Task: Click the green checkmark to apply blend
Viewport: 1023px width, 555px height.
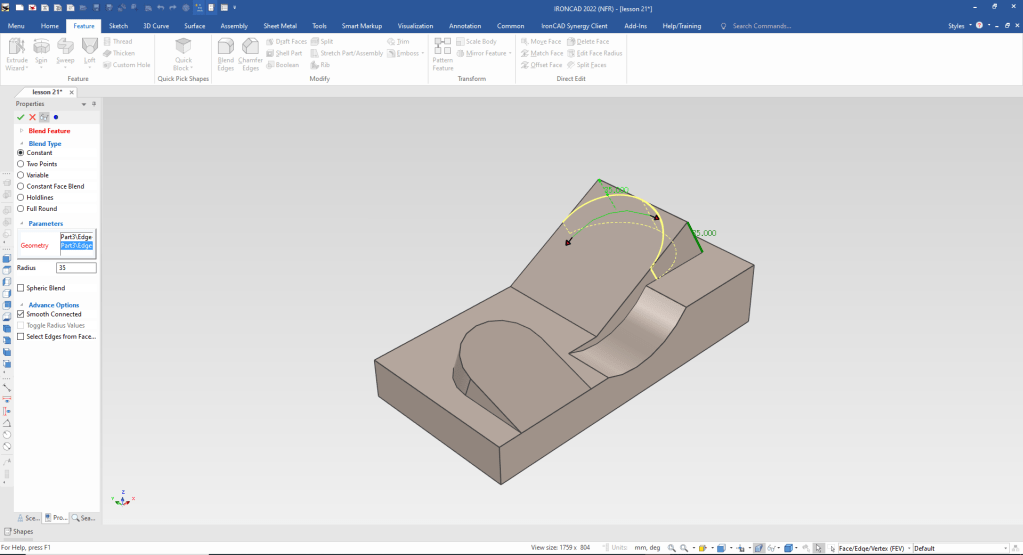Action: pyautogui.click(x=21, y=117)
